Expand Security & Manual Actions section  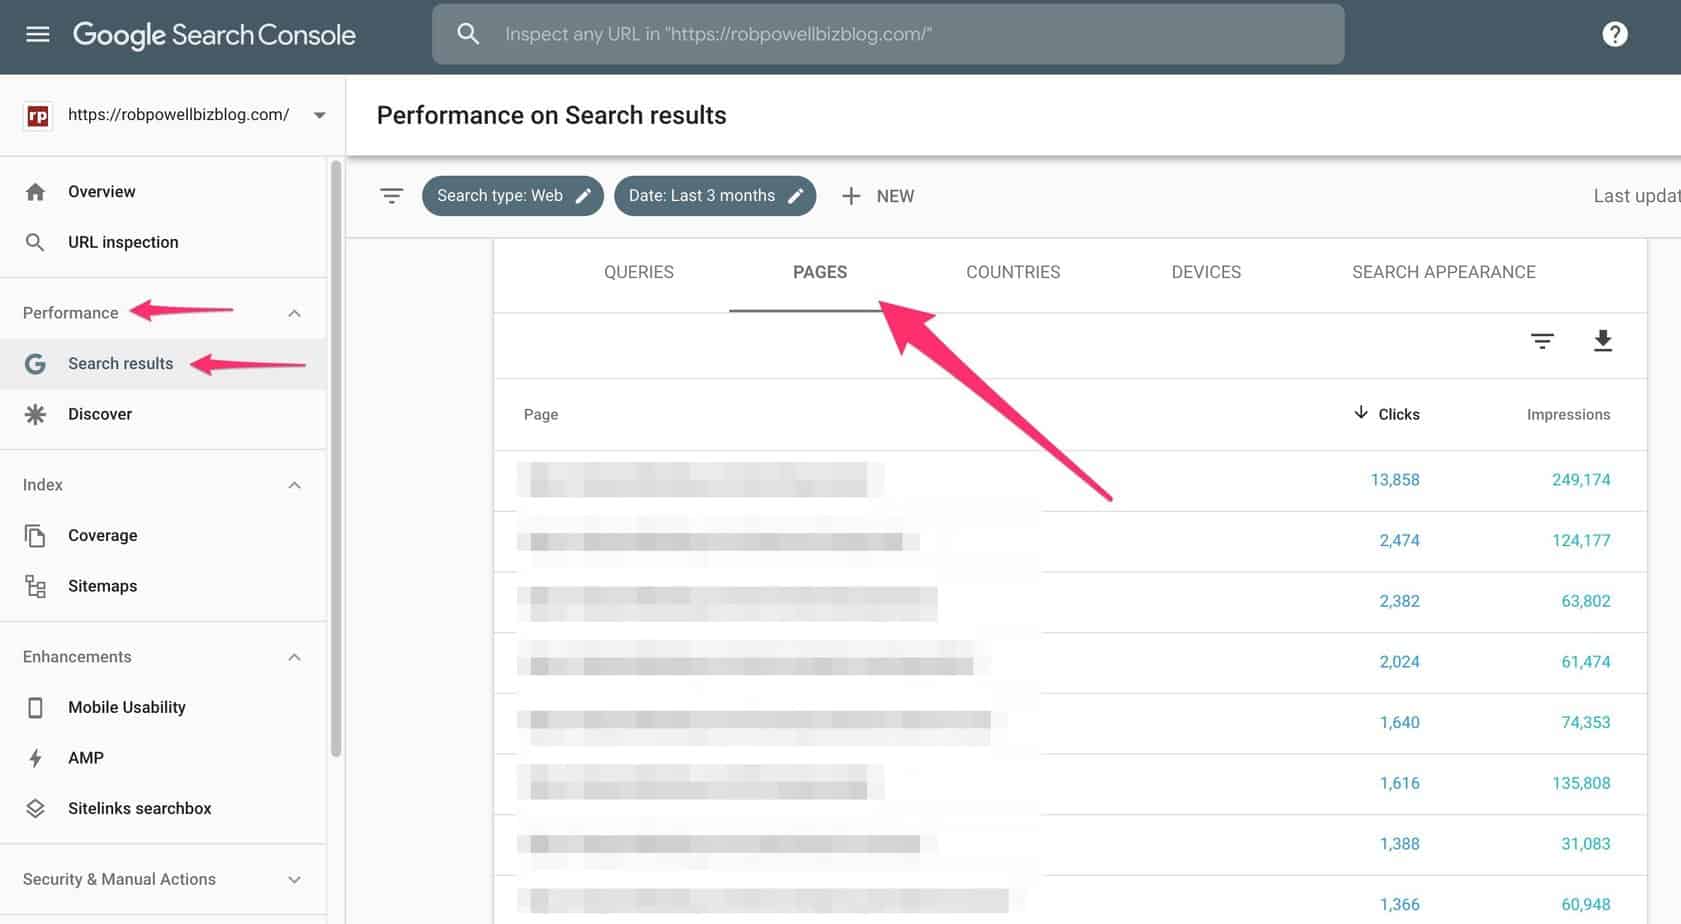pyautogui.click(x=294, y=879)
